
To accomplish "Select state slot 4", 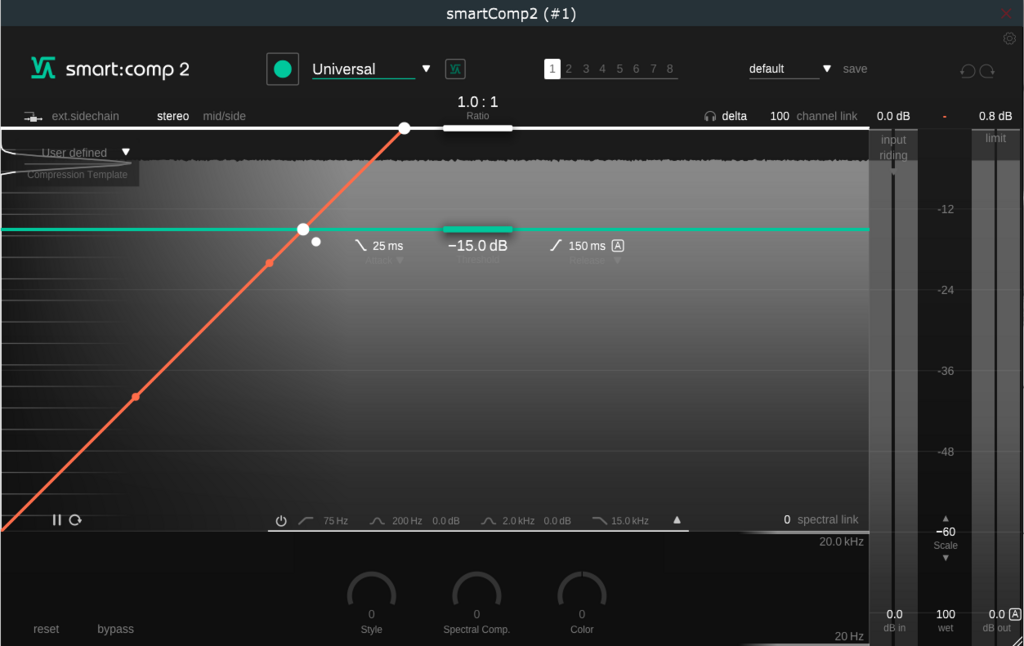I will [602, 69].
